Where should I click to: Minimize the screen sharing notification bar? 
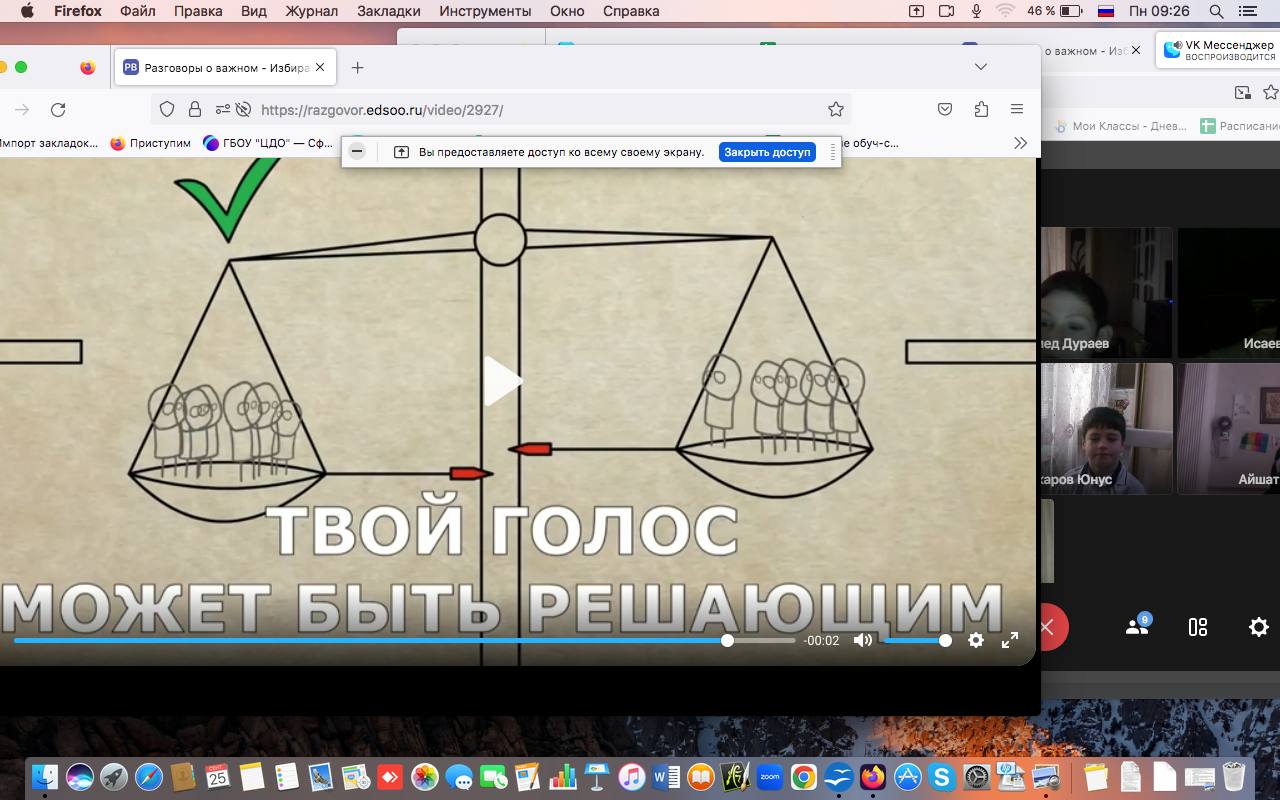357,152
